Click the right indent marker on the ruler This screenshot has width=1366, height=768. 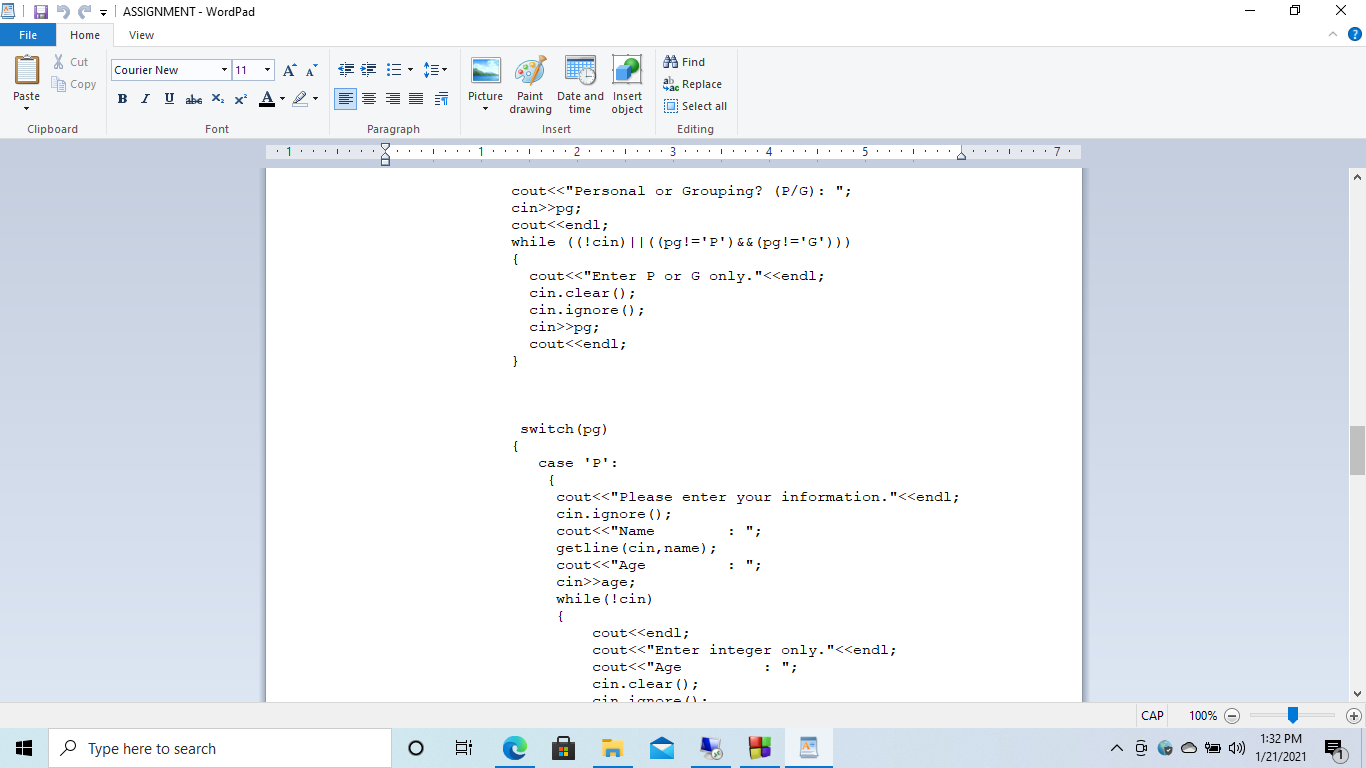point(961,155)
